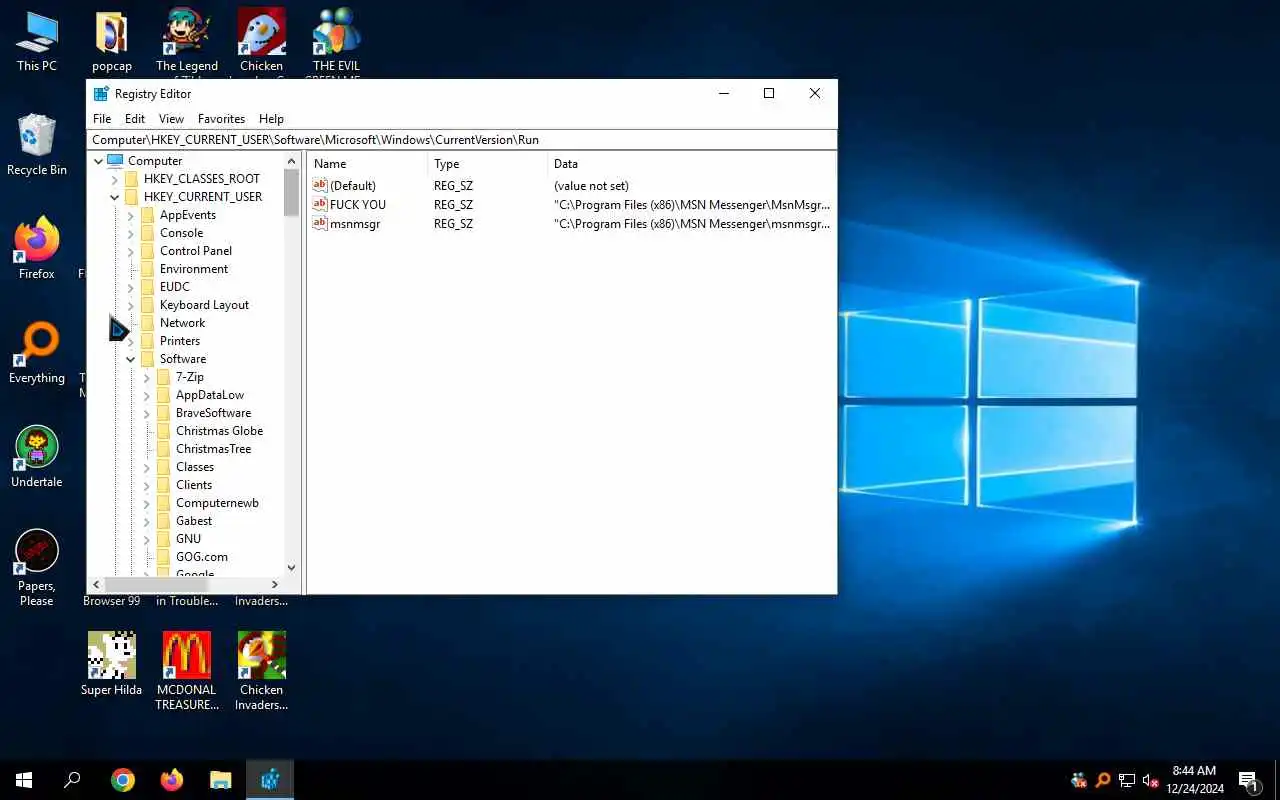Click the Data column header
Screen dimensions: 1280x800
tap(690, 164)
